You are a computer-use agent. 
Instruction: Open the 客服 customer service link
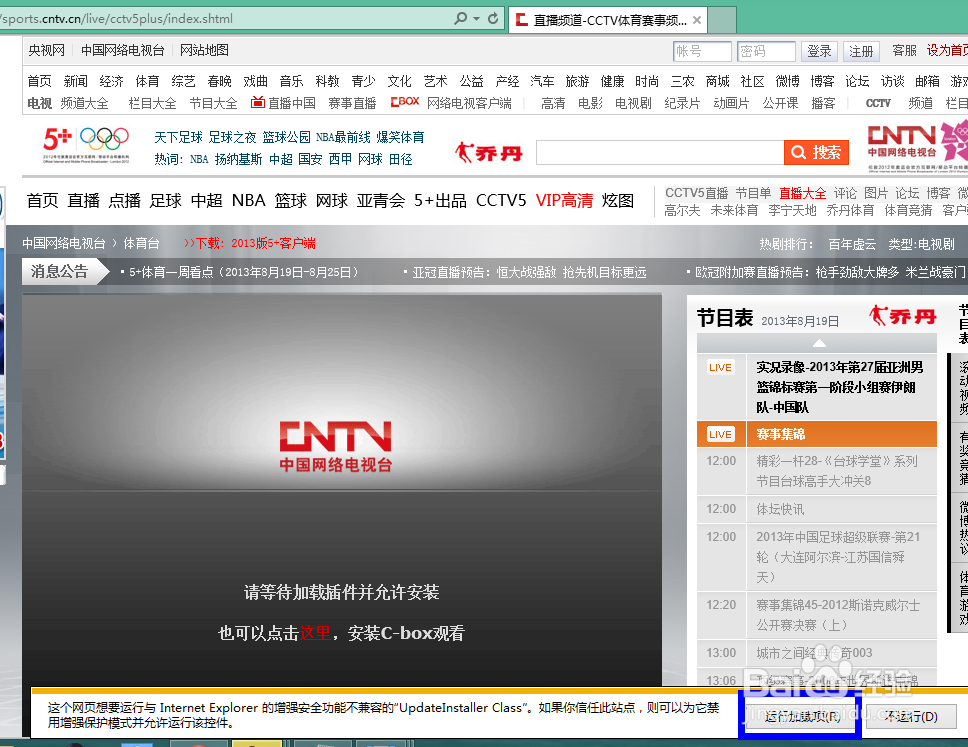(904, 51)
